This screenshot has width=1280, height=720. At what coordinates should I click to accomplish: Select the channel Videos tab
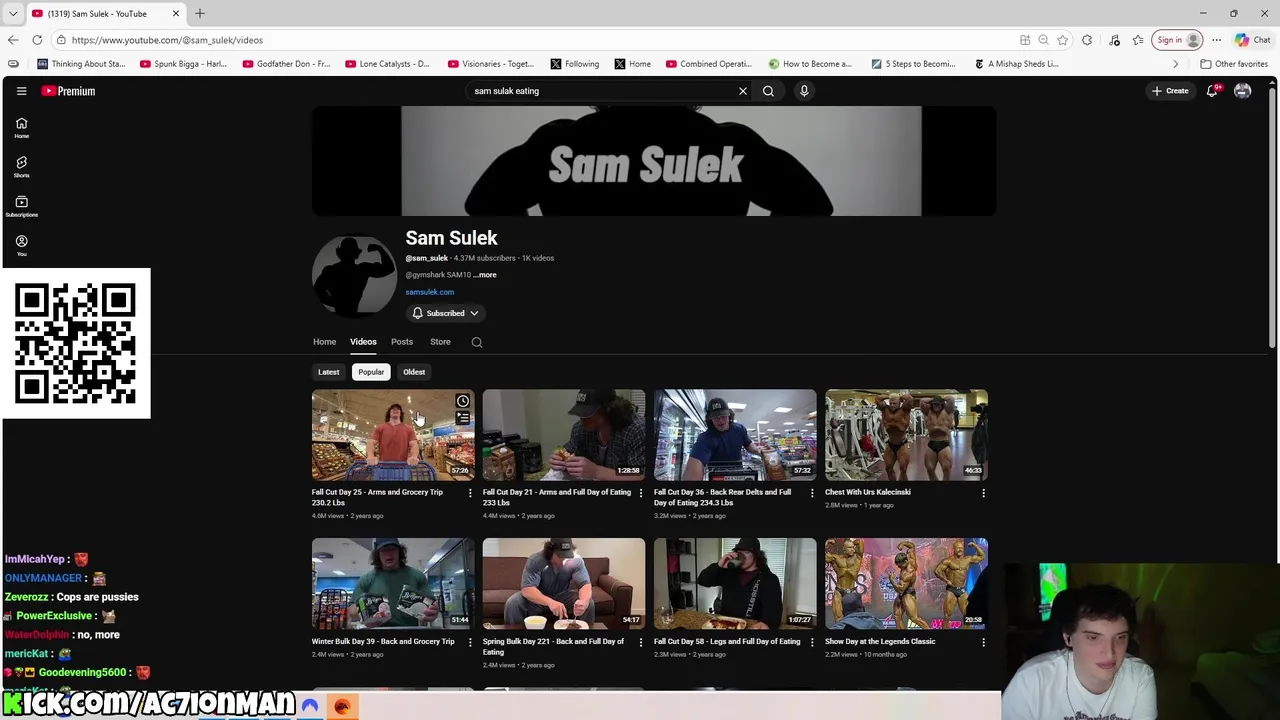pos(363,342)
